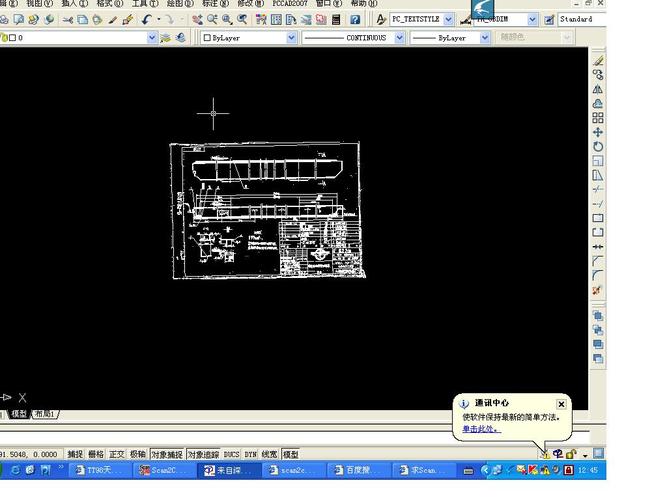Viewport: 667px width, 500px height.
Task: Toggle 对象追踪 object snap tracking
Action: click(203, 454)
